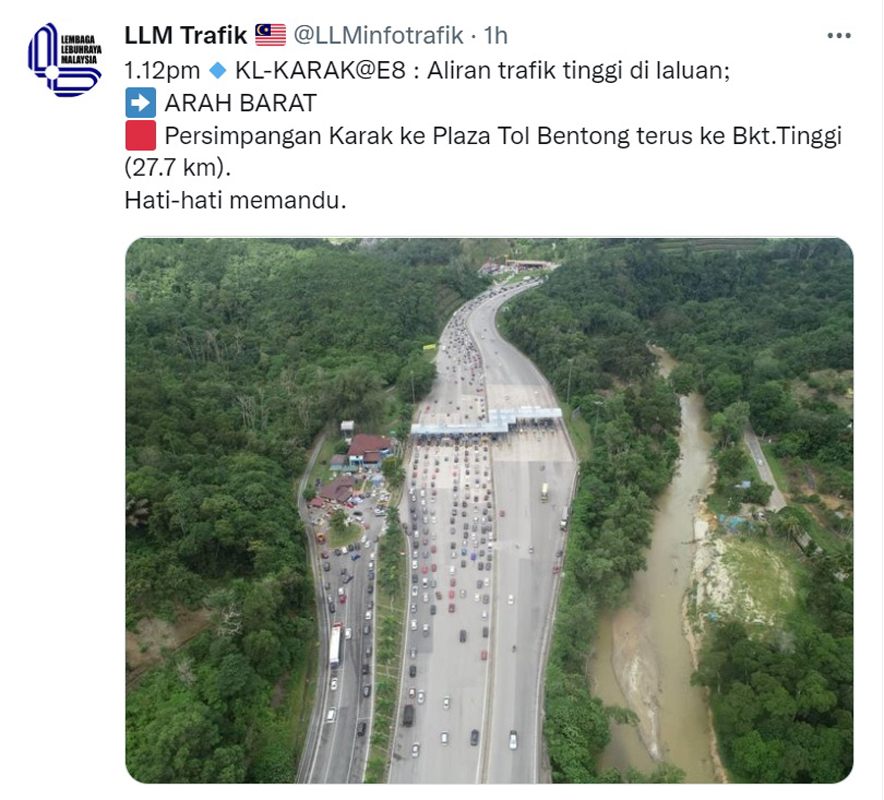
Task: Click the blue diamond emoji after 1.12pm
Action: (x=218, y=70)
